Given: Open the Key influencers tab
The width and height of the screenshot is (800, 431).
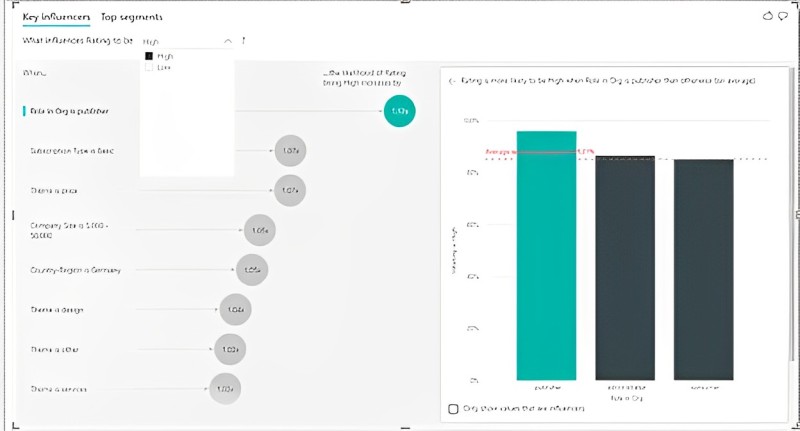Looking at the screenshot, I should [x=56, y=17].
